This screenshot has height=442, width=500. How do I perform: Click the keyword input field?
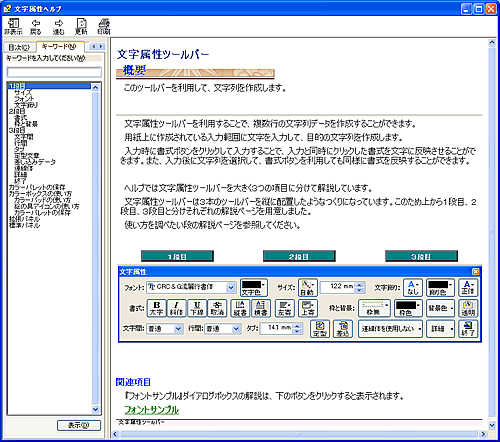click(x=54, y=72)
